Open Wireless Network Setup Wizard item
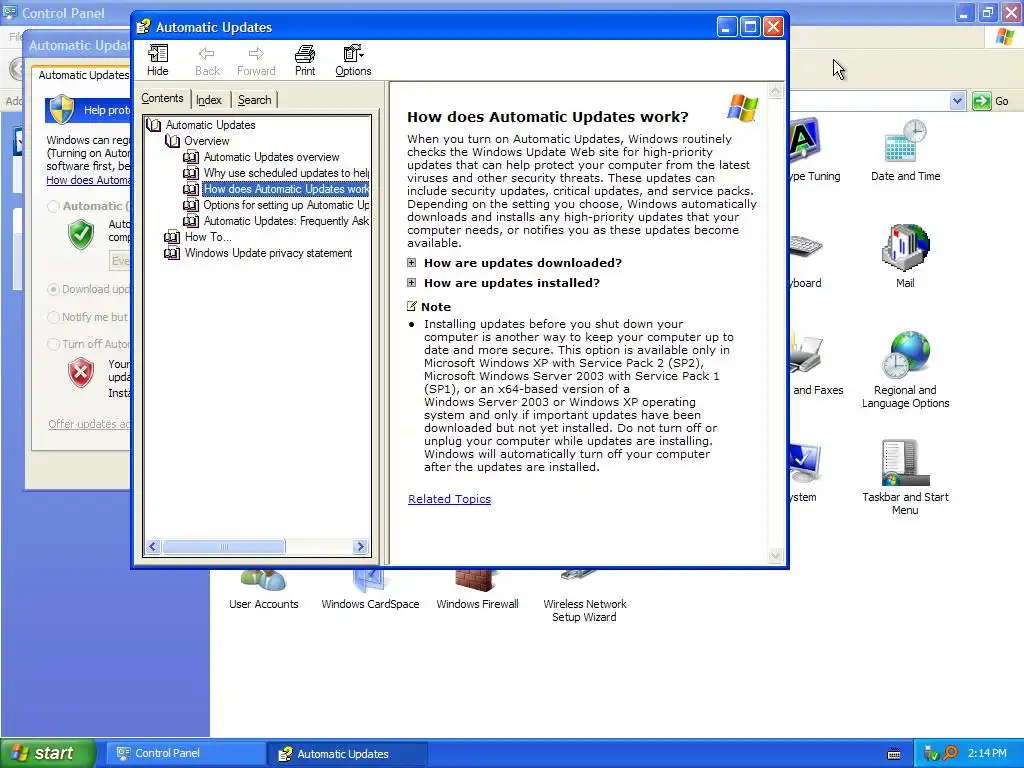 tap(584, 597)
